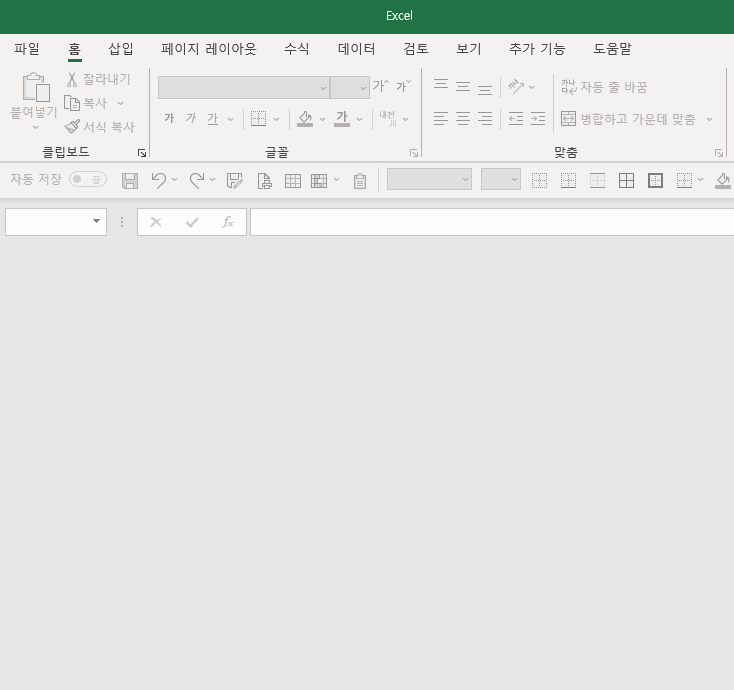This screenshot has height=690, width=734.
Task: Switch to the Review (검토) tab
Action: pyautogui.click(x=416, y=49)
